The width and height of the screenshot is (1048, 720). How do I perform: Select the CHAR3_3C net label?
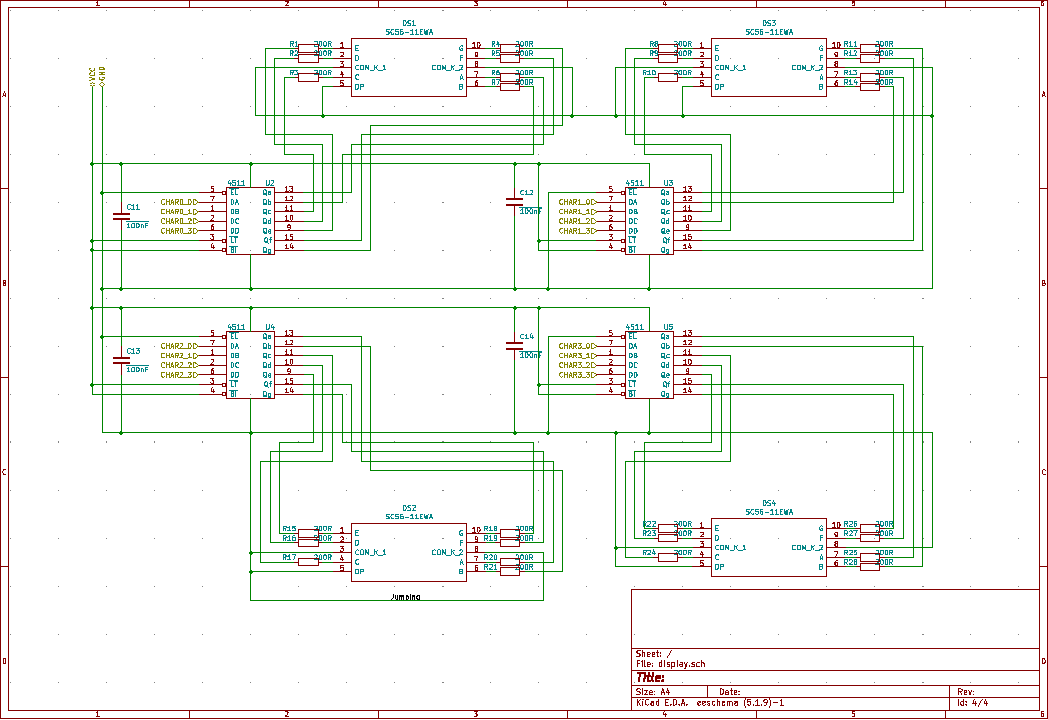(577, 375)
